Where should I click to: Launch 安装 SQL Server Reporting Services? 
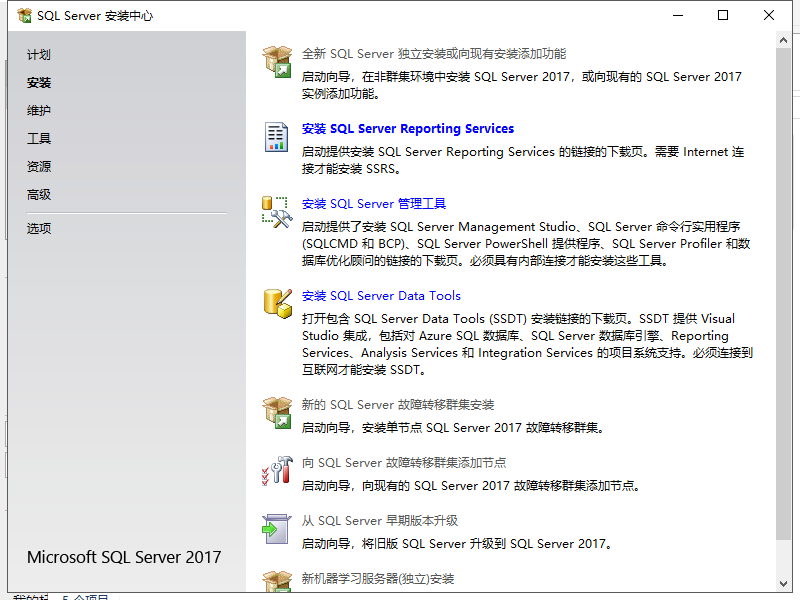[406, 128]
